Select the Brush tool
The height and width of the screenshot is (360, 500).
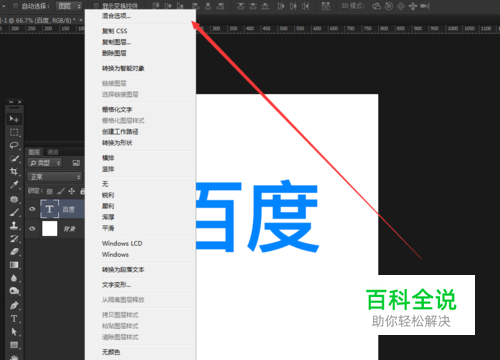[x=14, y=212]
